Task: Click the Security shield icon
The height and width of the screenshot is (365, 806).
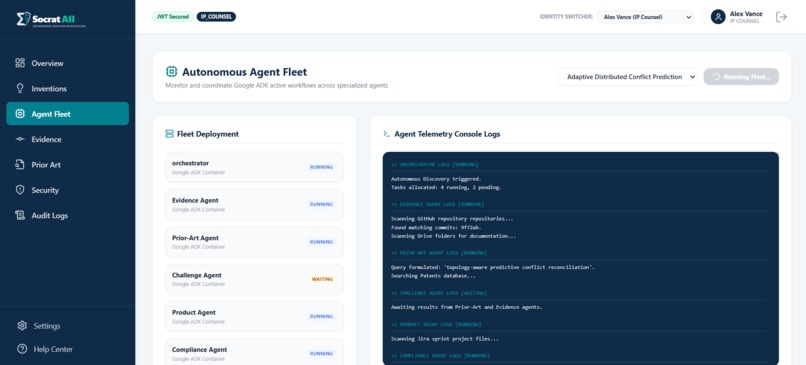Action: coord(20,190)
